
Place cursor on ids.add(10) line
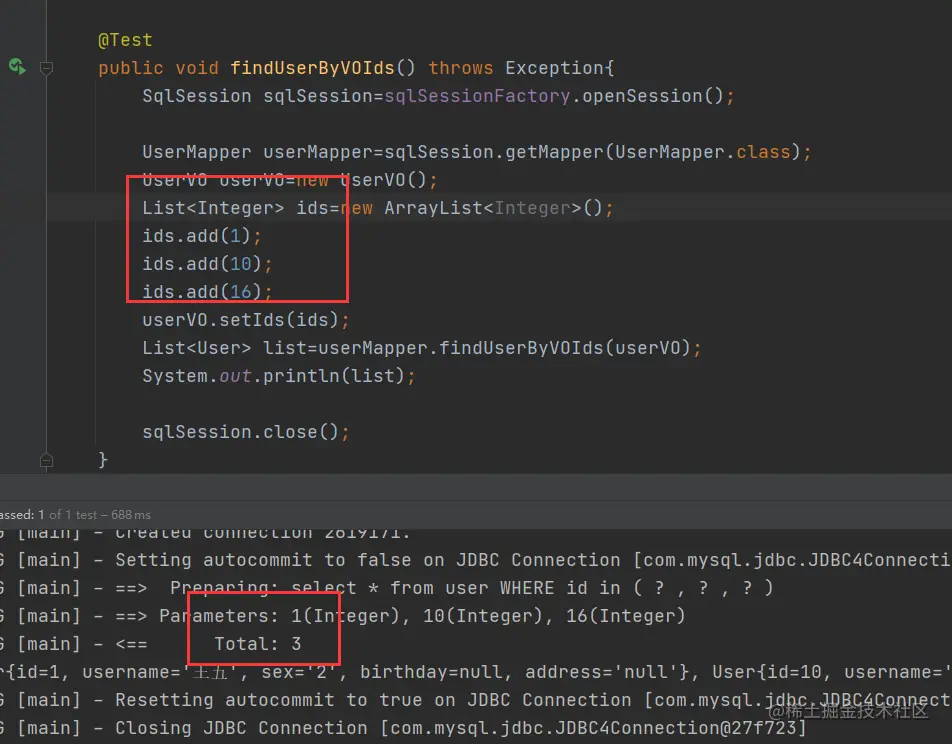click(x=208, y=264)
